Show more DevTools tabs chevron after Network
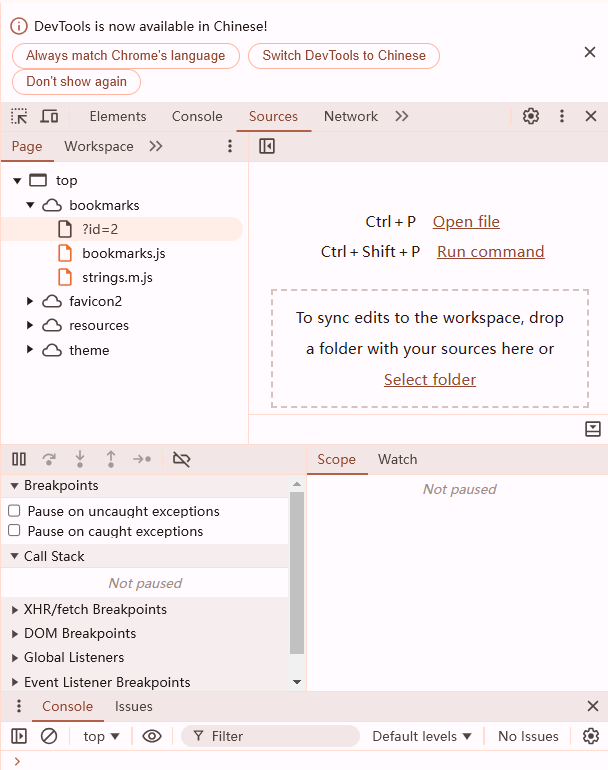Image resolution: width=608 pixels, height=770 pixels. pos(402,116)
